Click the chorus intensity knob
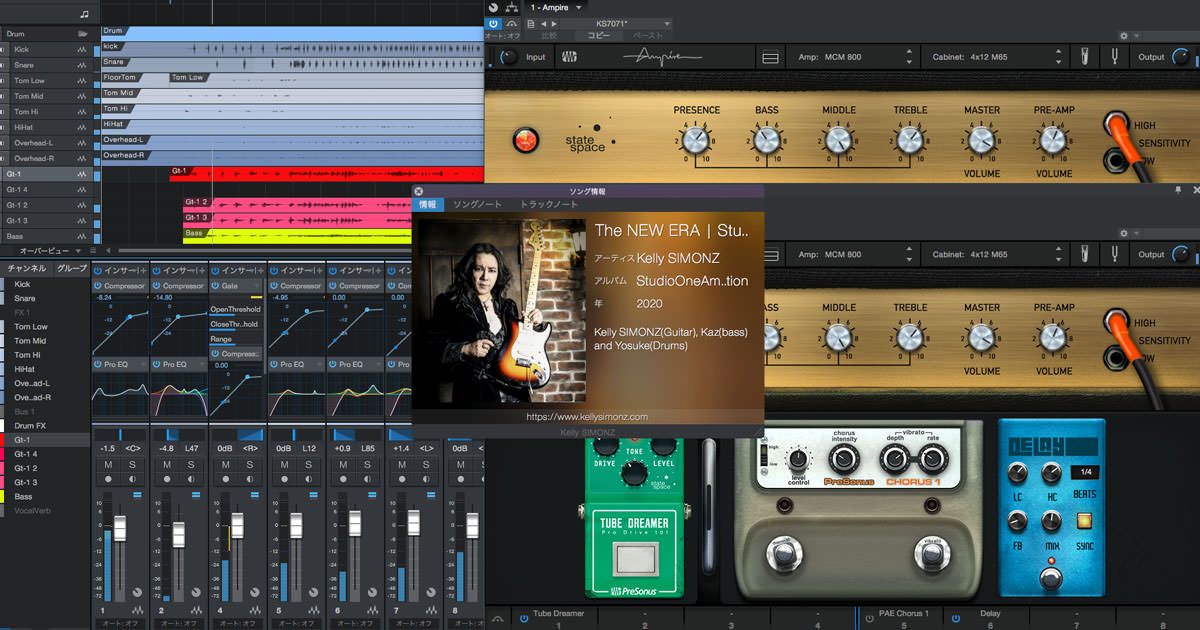This screenshot has width=1200, height=630. point(844,459)
